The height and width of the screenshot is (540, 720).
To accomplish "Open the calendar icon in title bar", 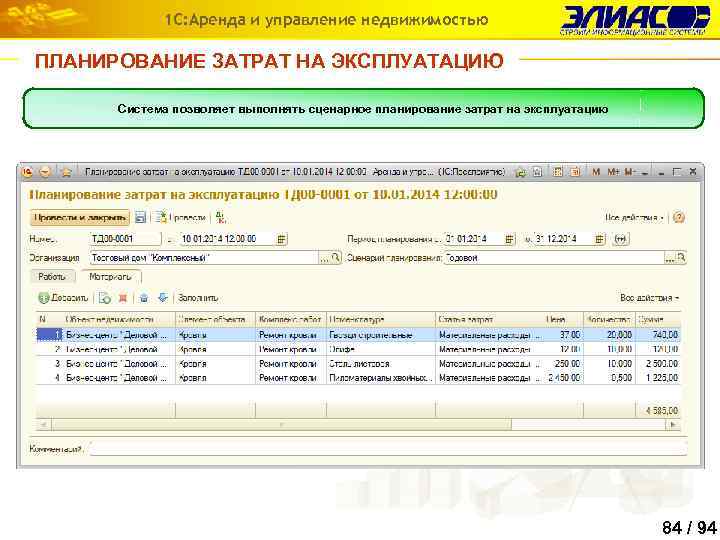I will pyautogui.click(x=575, y=172).
